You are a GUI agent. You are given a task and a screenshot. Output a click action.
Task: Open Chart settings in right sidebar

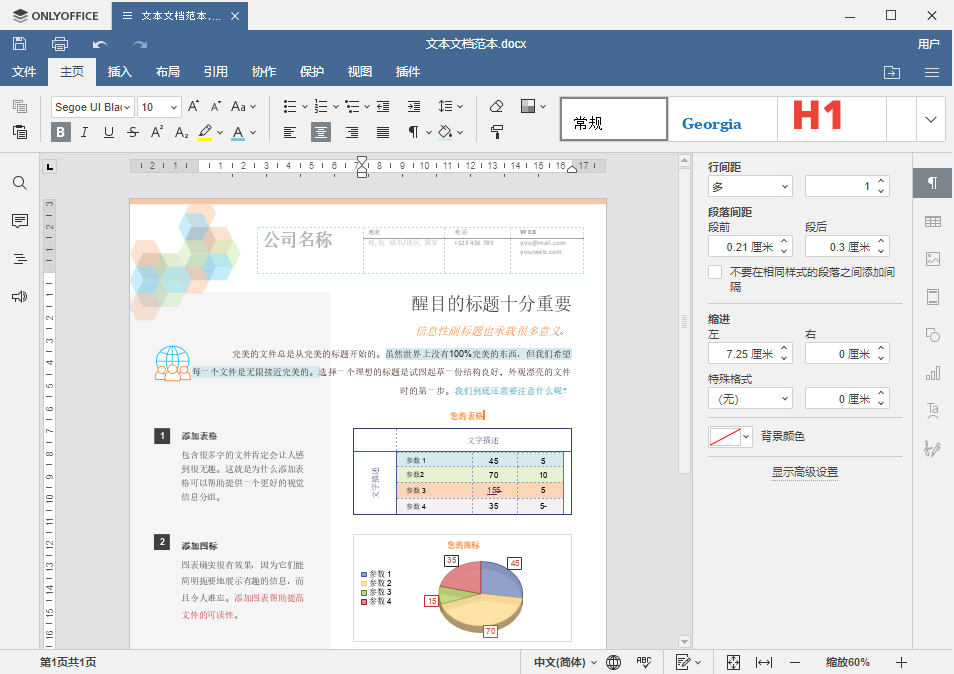pos(933,373)
